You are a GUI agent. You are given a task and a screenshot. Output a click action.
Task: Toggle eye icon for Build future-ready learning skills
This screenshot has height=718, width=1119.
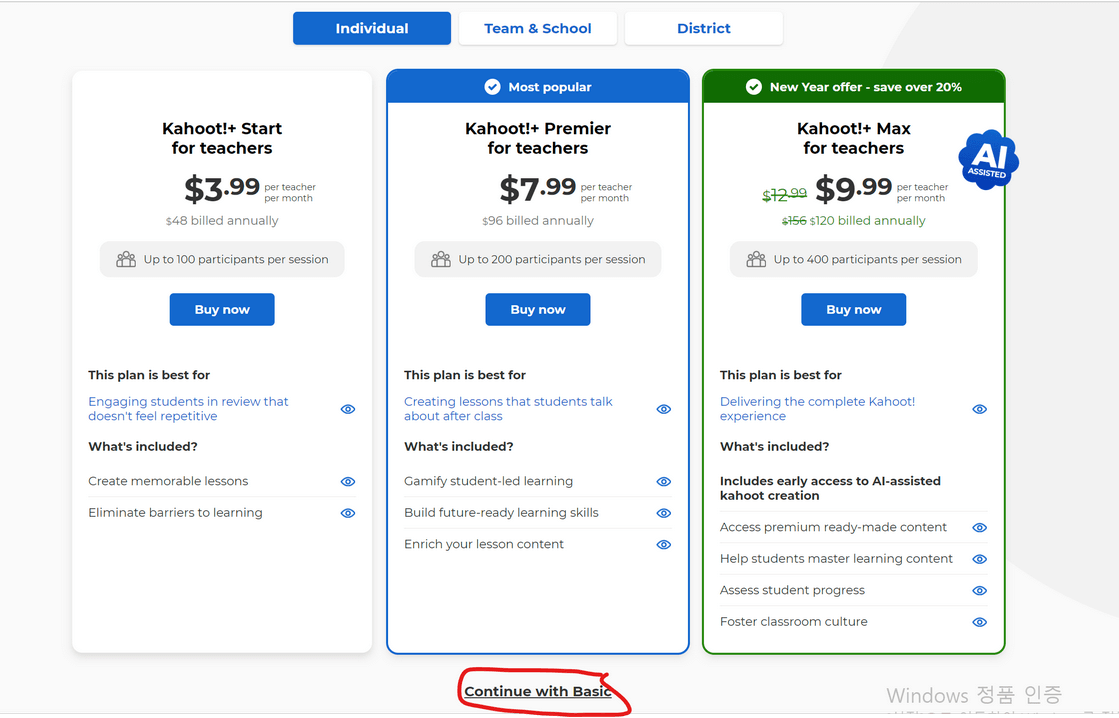664,513
